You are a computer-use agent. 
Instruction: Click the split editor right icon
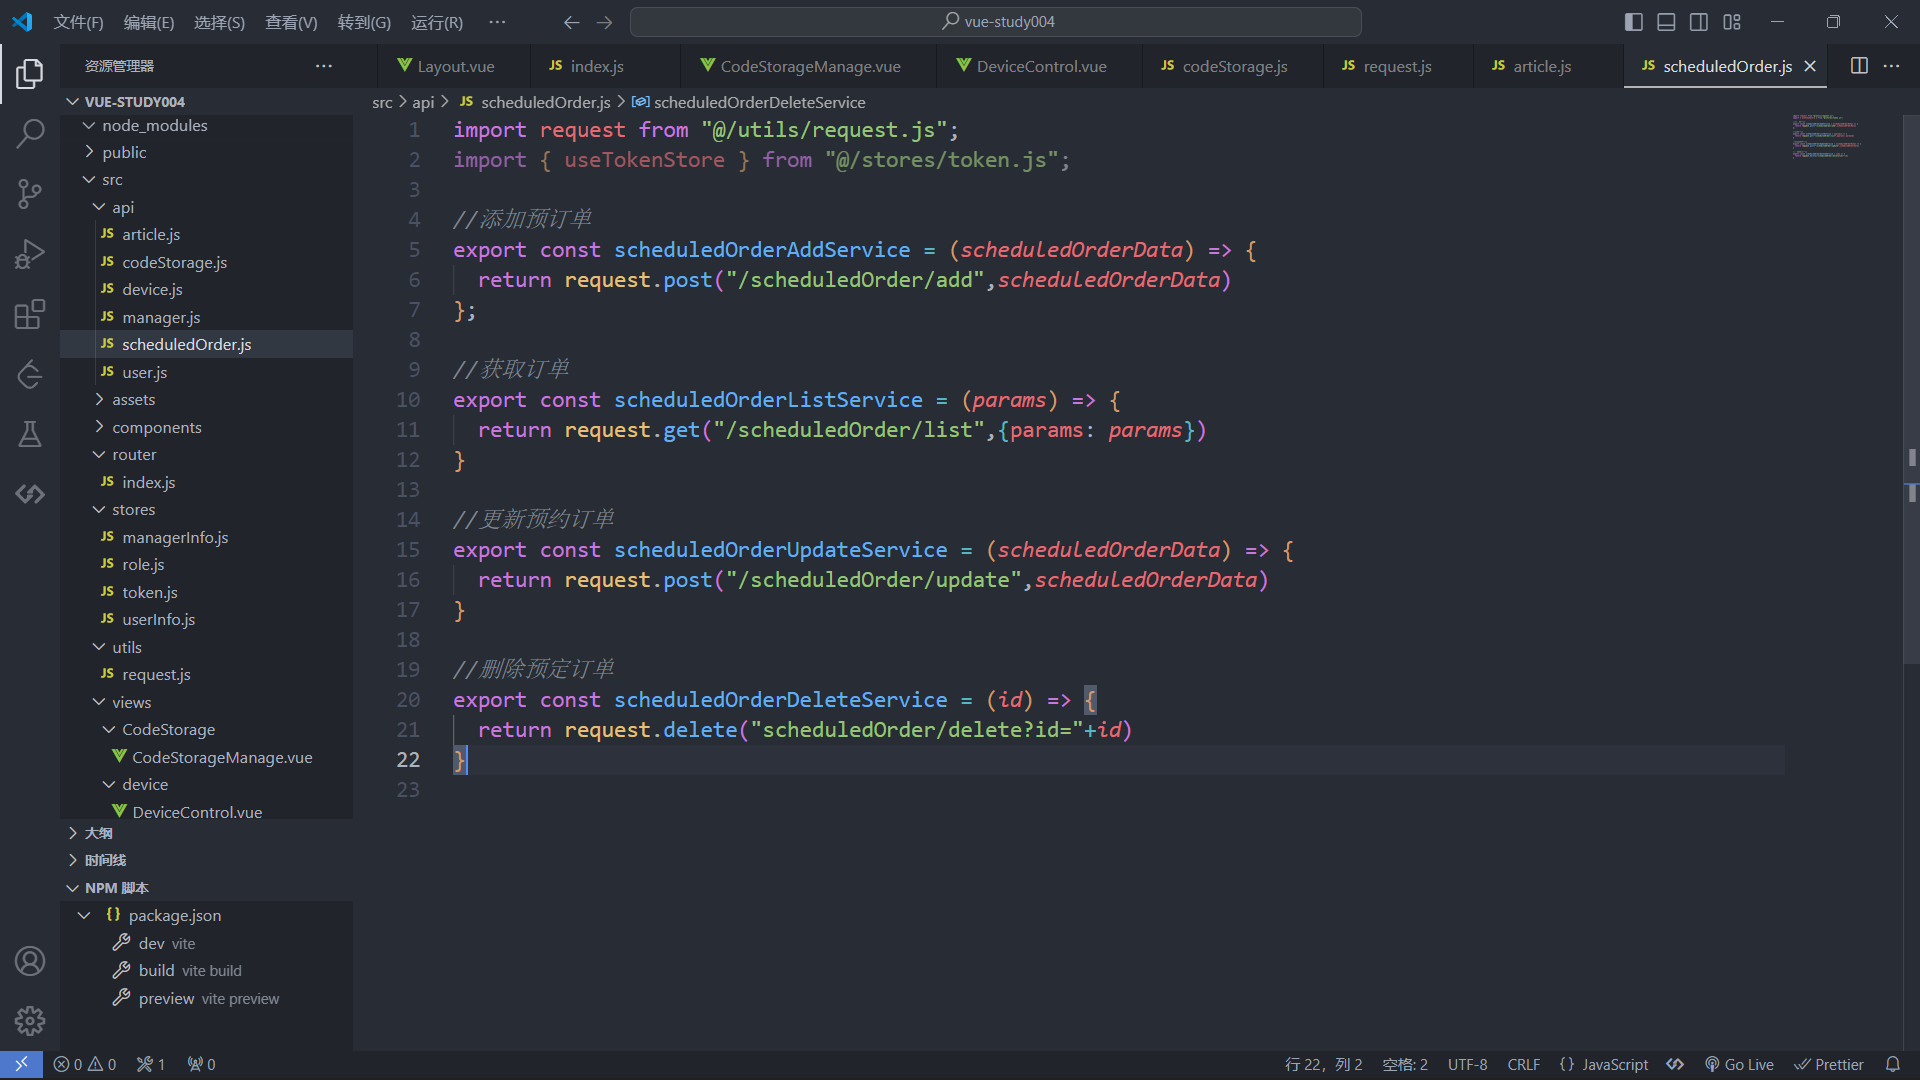(1859, 66)
